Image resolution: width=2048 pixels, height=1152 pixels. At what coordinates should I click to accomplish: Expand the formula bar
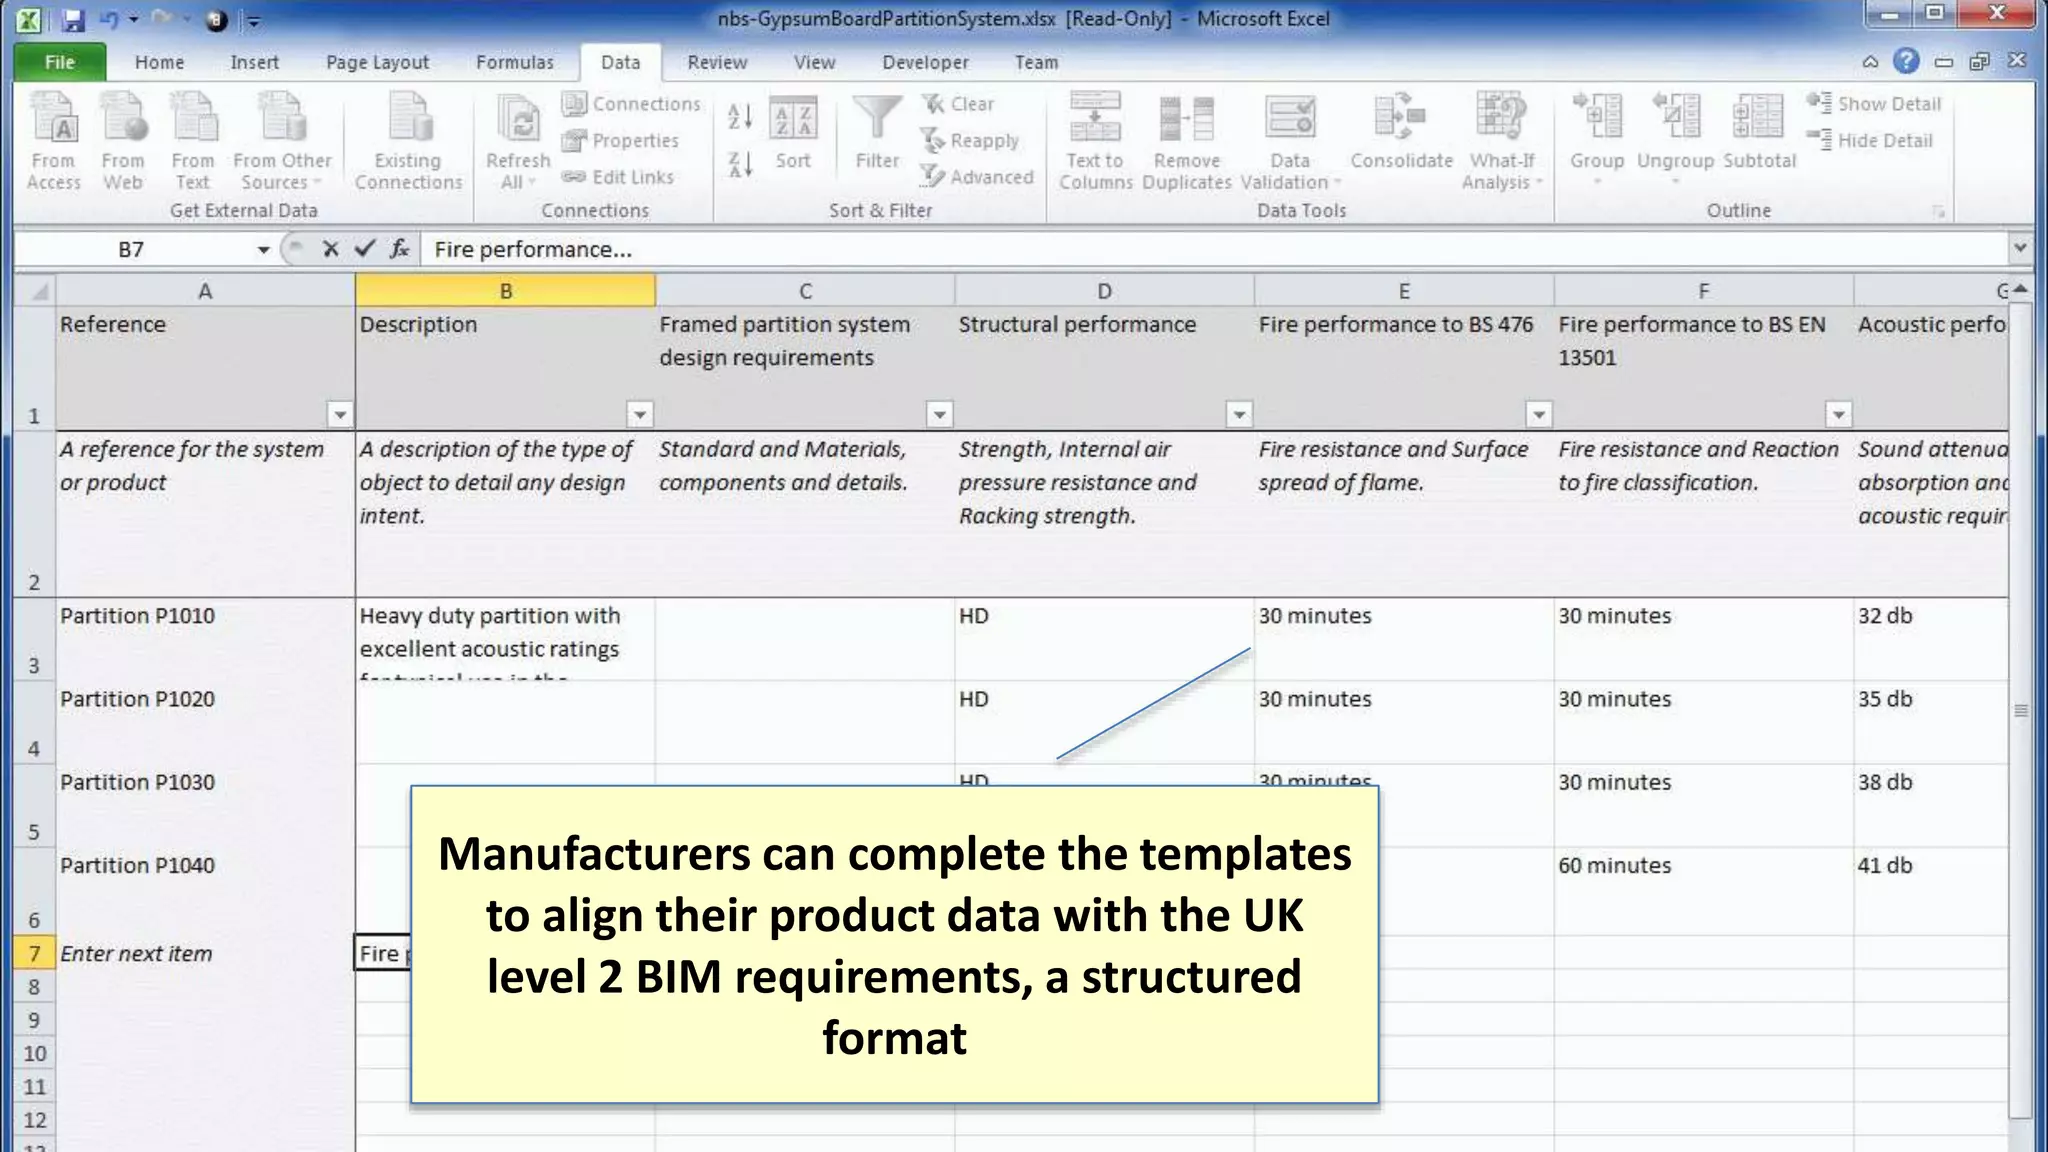pyautogui.click(x=2019, y=248)
